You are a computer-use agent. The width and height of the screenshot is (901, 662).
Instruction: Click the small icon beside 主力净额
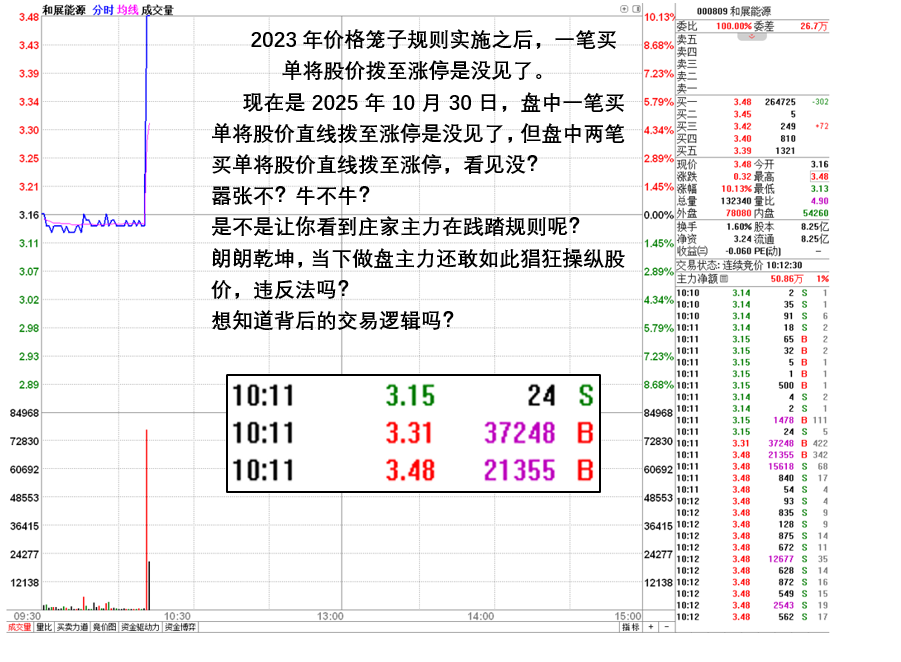point(726,280)
